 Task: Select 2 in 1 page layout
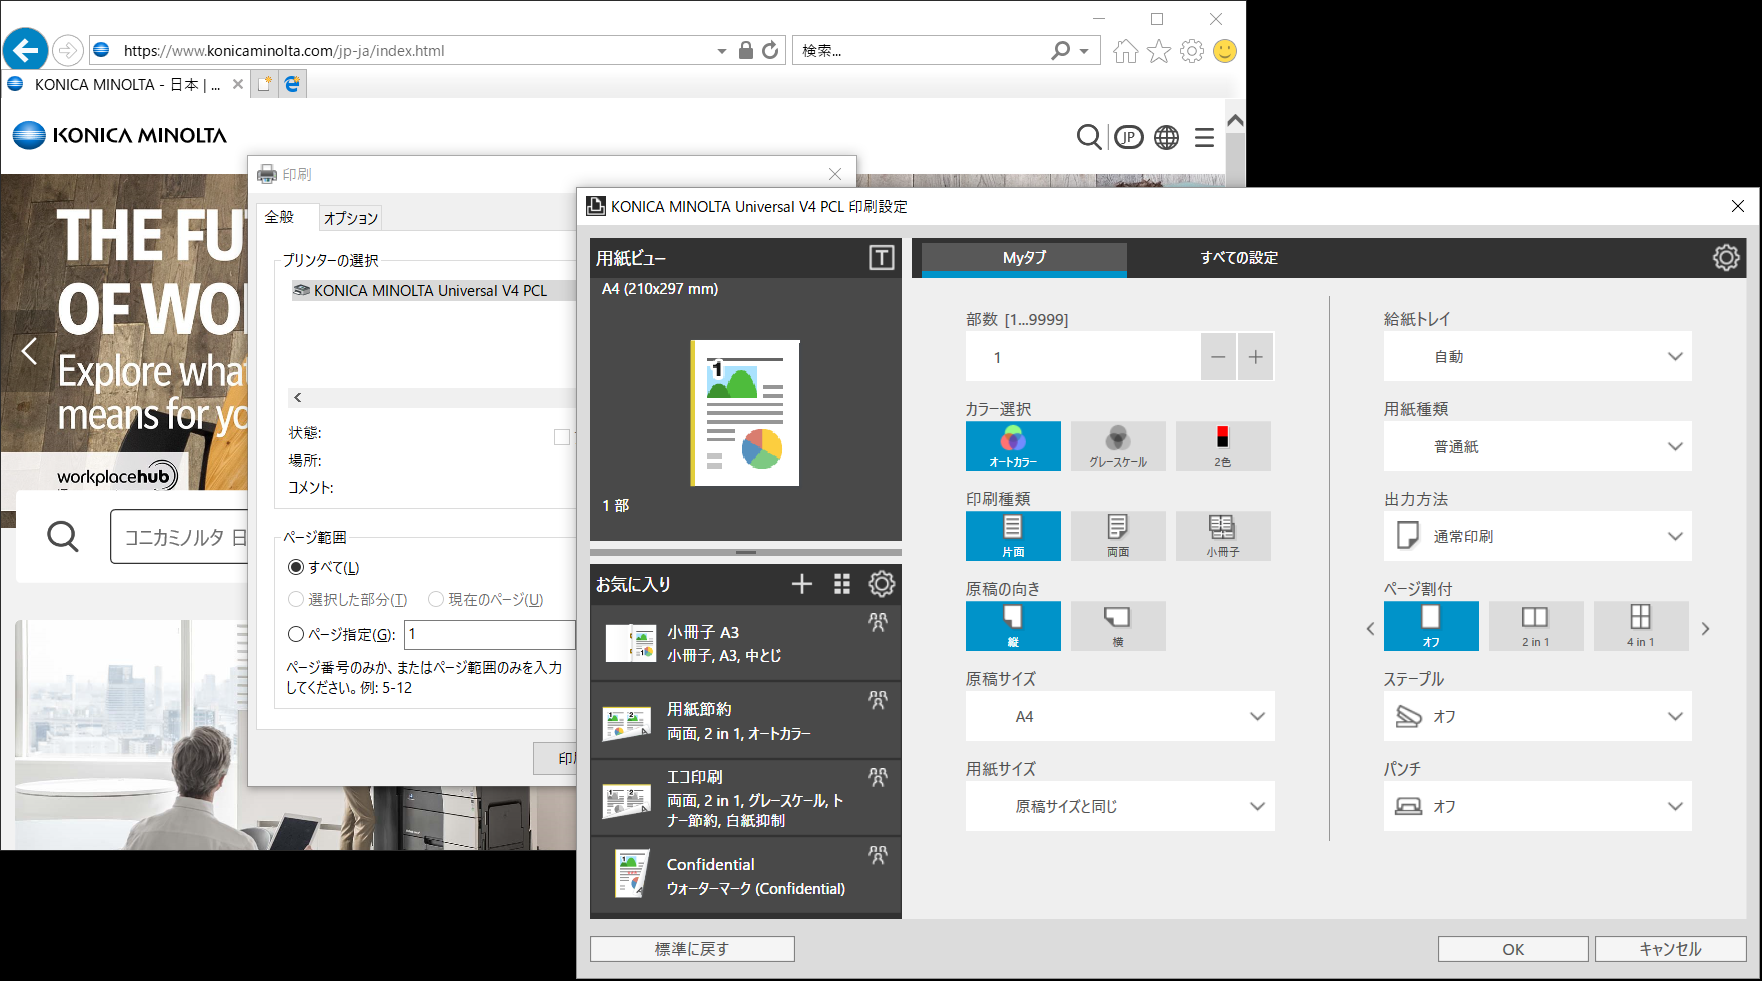pyautogui.click(x=1536, y=626)
